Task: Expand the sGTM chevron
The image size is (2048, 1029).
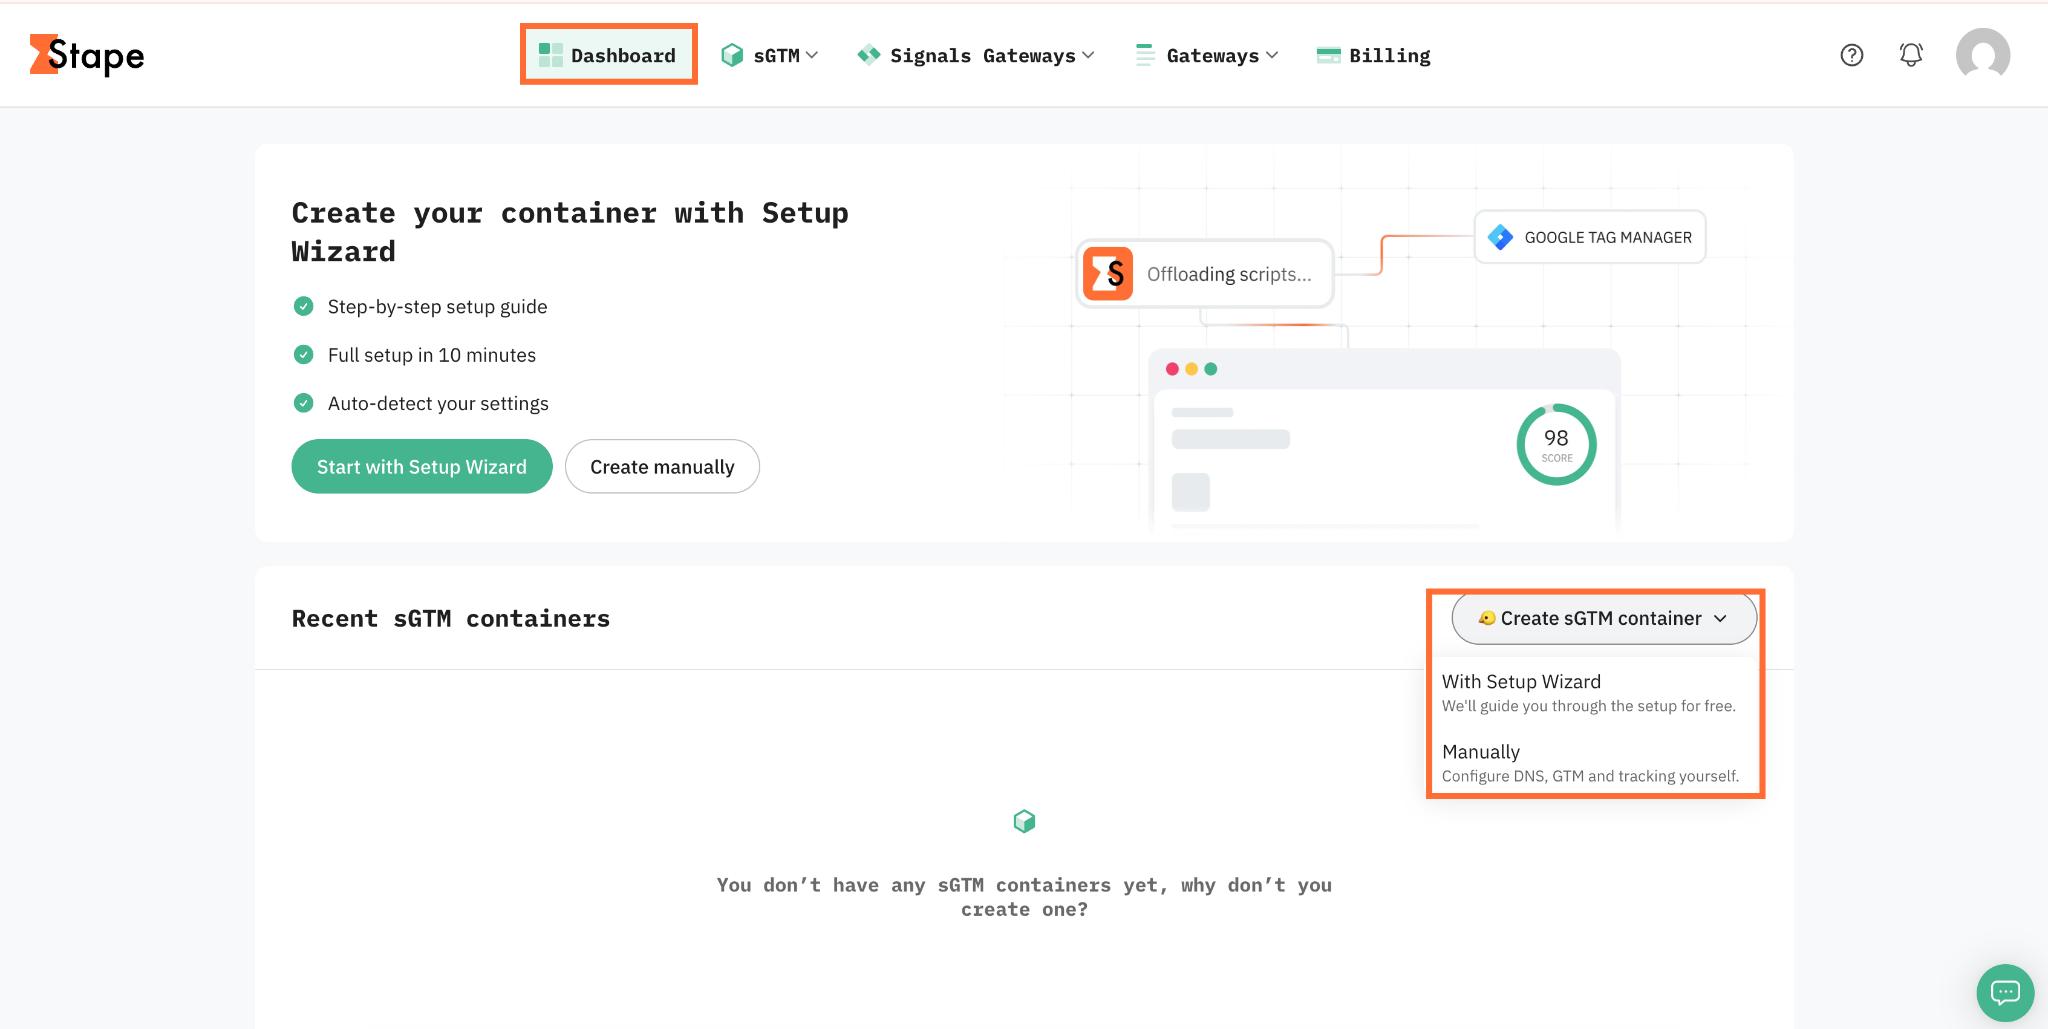Action: 812,55
